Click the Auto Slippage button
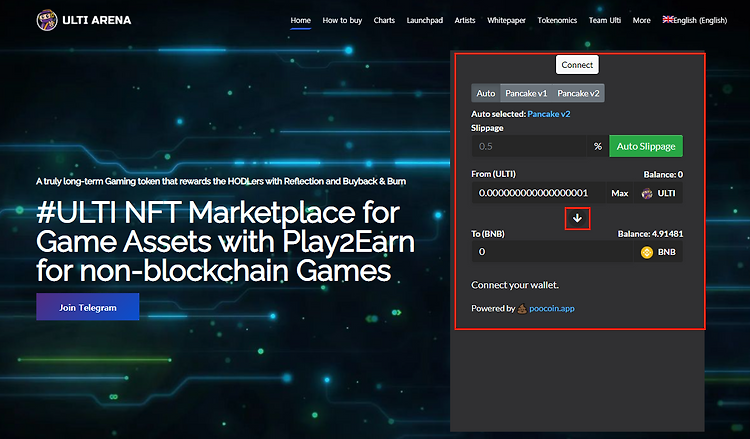This screenshot has height=439, width=750. point(646,146)
